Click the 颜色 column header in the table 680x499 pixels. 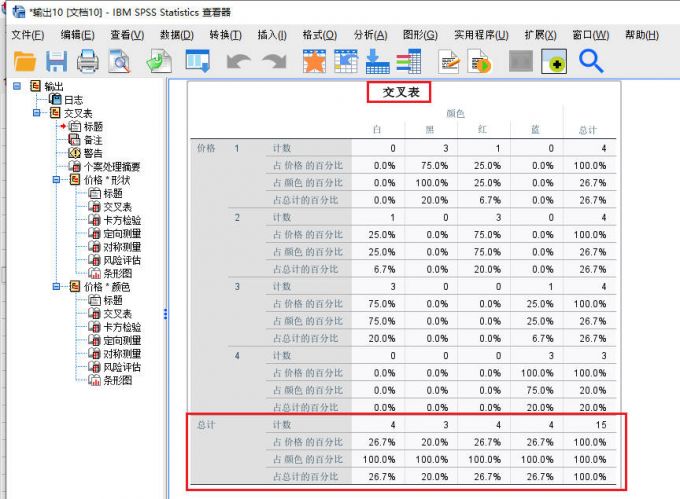(x=455, y=114)
